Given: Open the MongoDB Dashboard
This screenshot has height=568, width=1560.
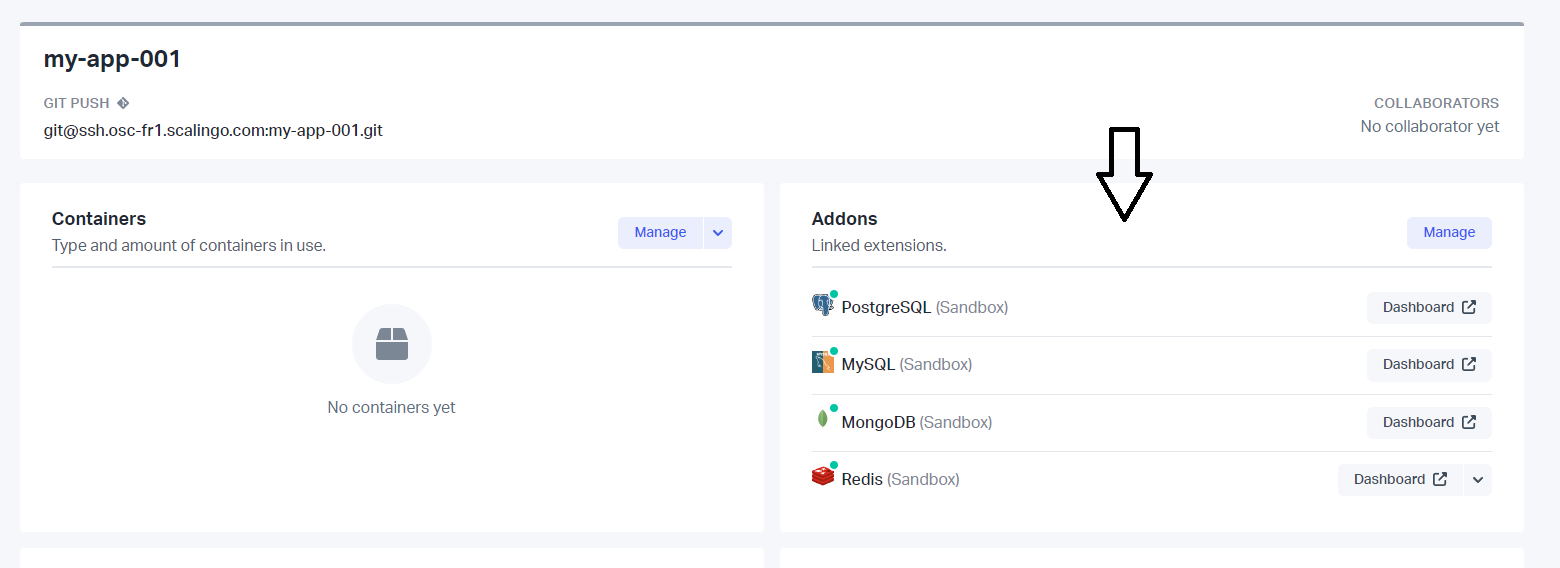Looking at the screenshot, I should coord(1429,422).
